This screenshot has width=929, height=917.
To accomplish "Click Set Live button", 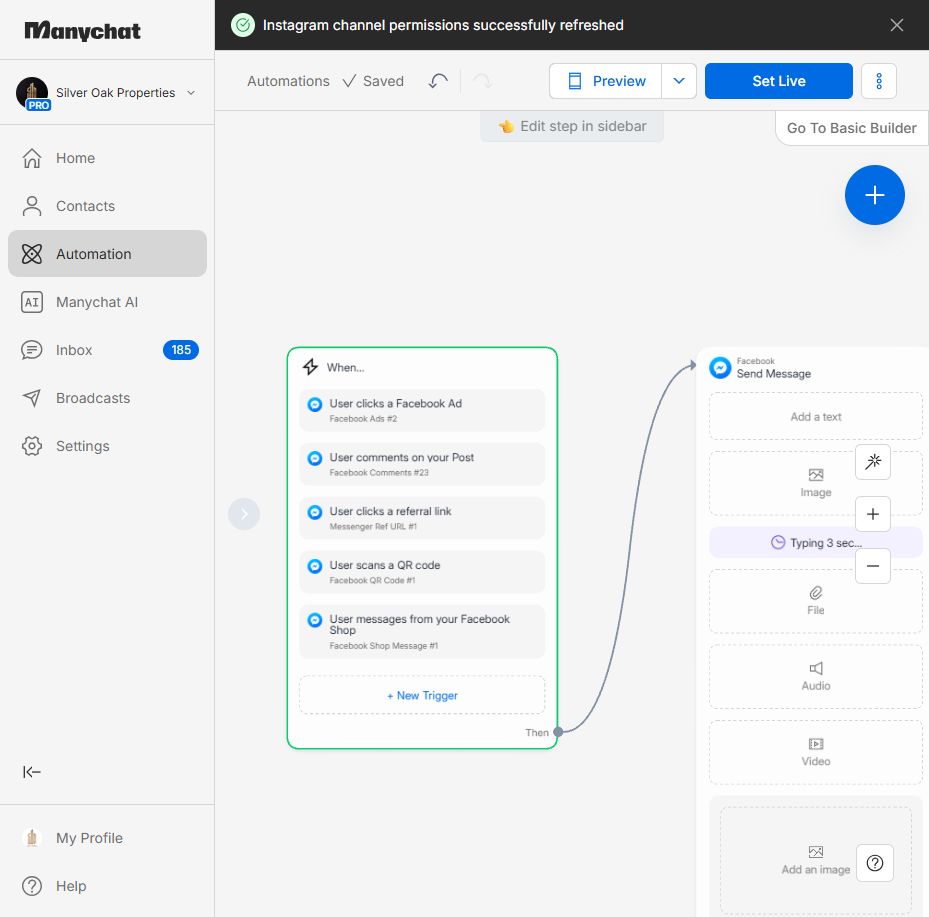I will [x=779, y=81].
